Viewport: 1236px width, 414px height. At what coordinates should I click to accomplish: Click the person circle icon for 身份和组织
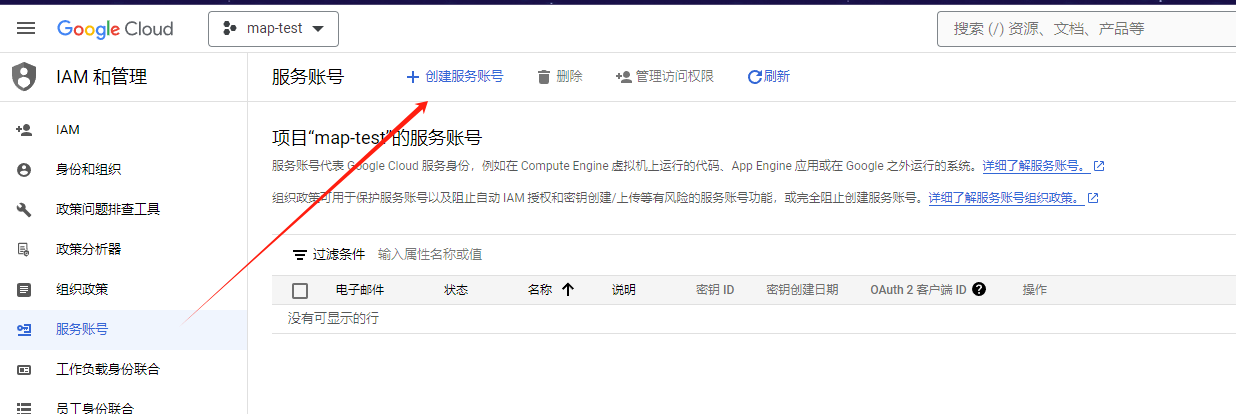point(24,170)
